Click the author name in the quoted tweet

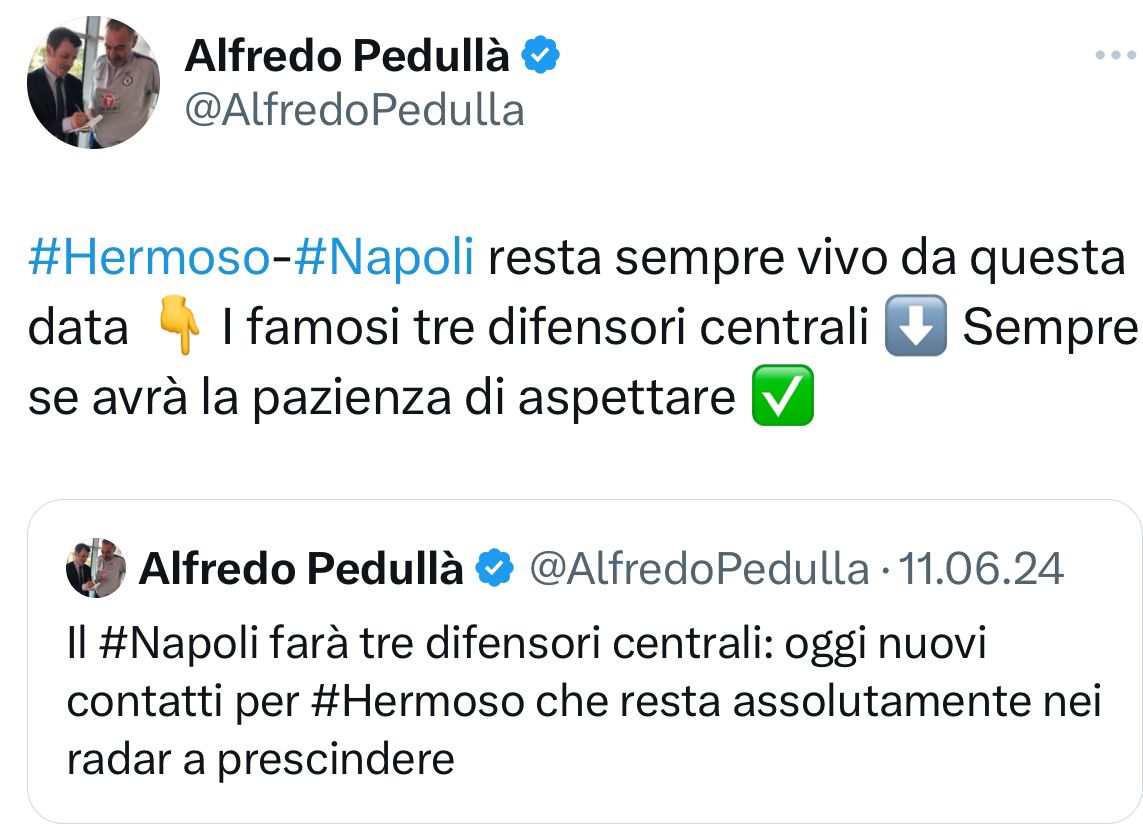click(x=301, y=569)
